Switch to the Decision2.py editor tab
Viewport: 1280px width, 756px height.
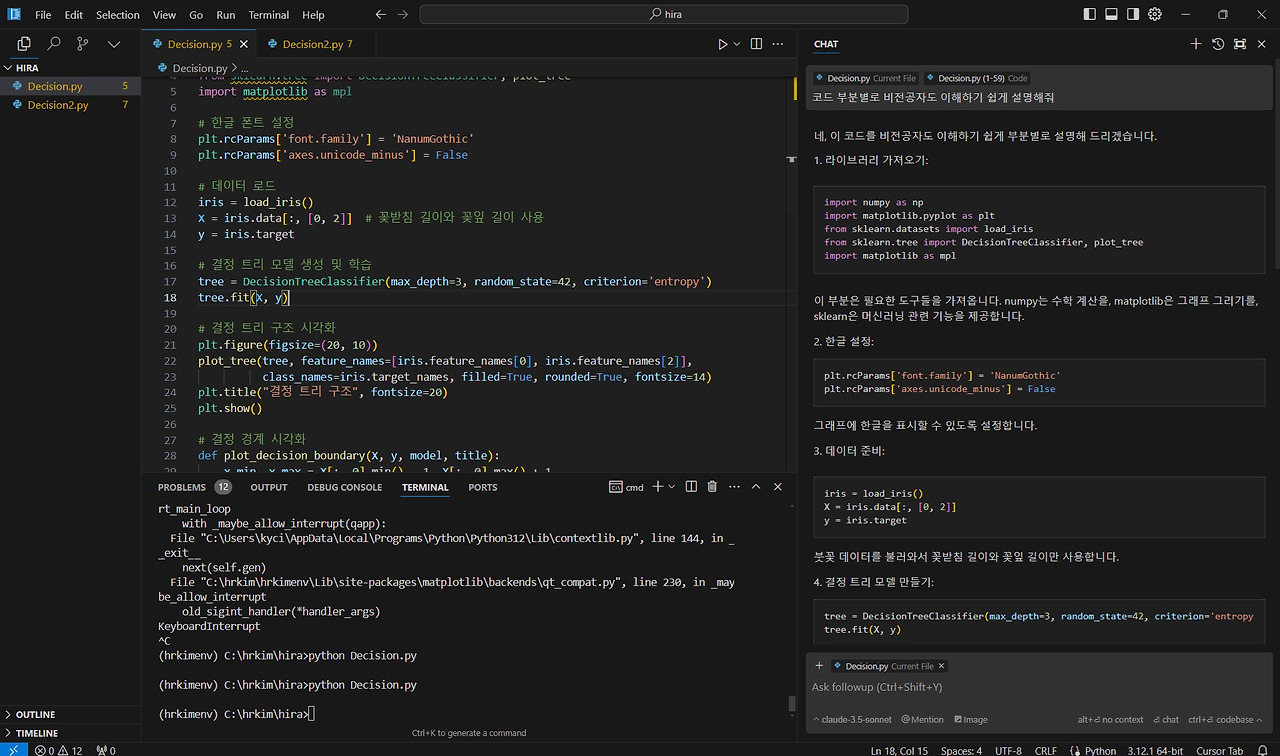[x=312, y=44]
